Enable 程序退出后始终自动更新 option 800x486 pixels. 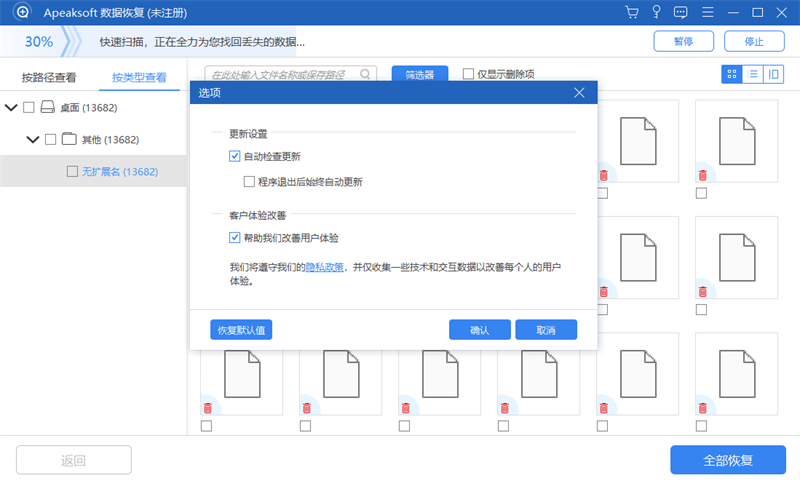(249, 182)
